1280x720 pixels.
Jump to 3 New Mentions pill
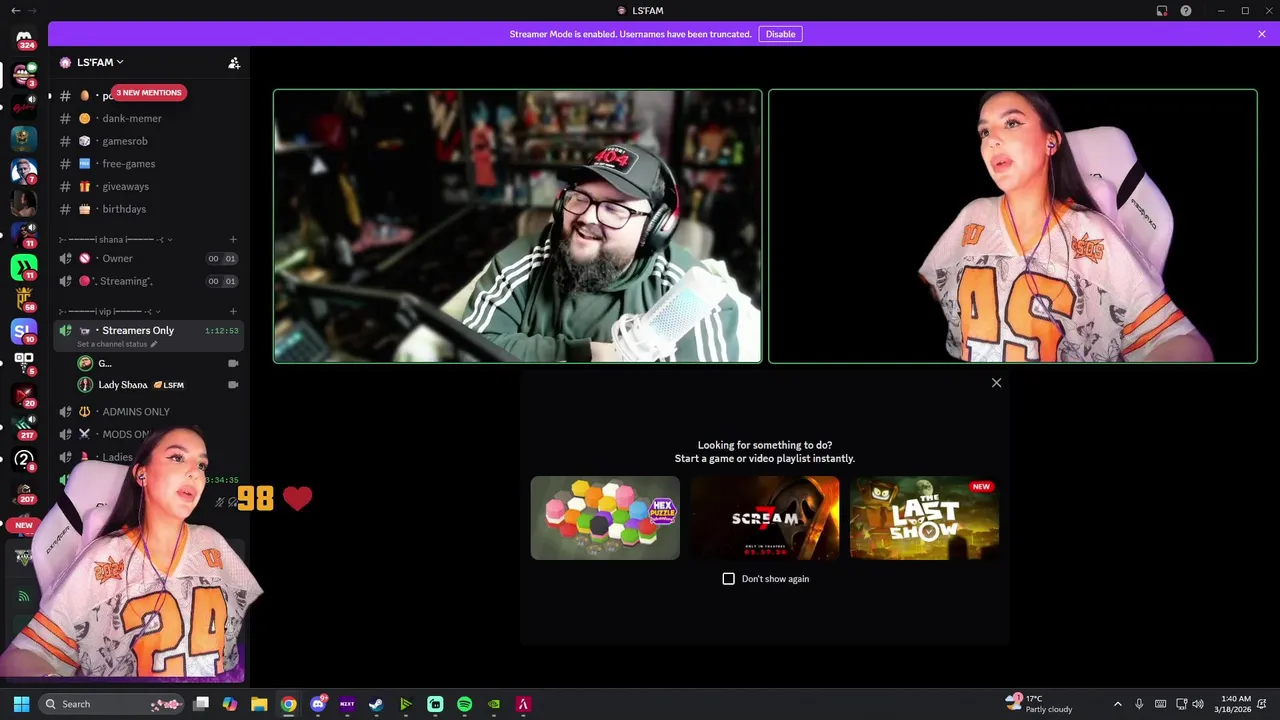coord(149,93)
